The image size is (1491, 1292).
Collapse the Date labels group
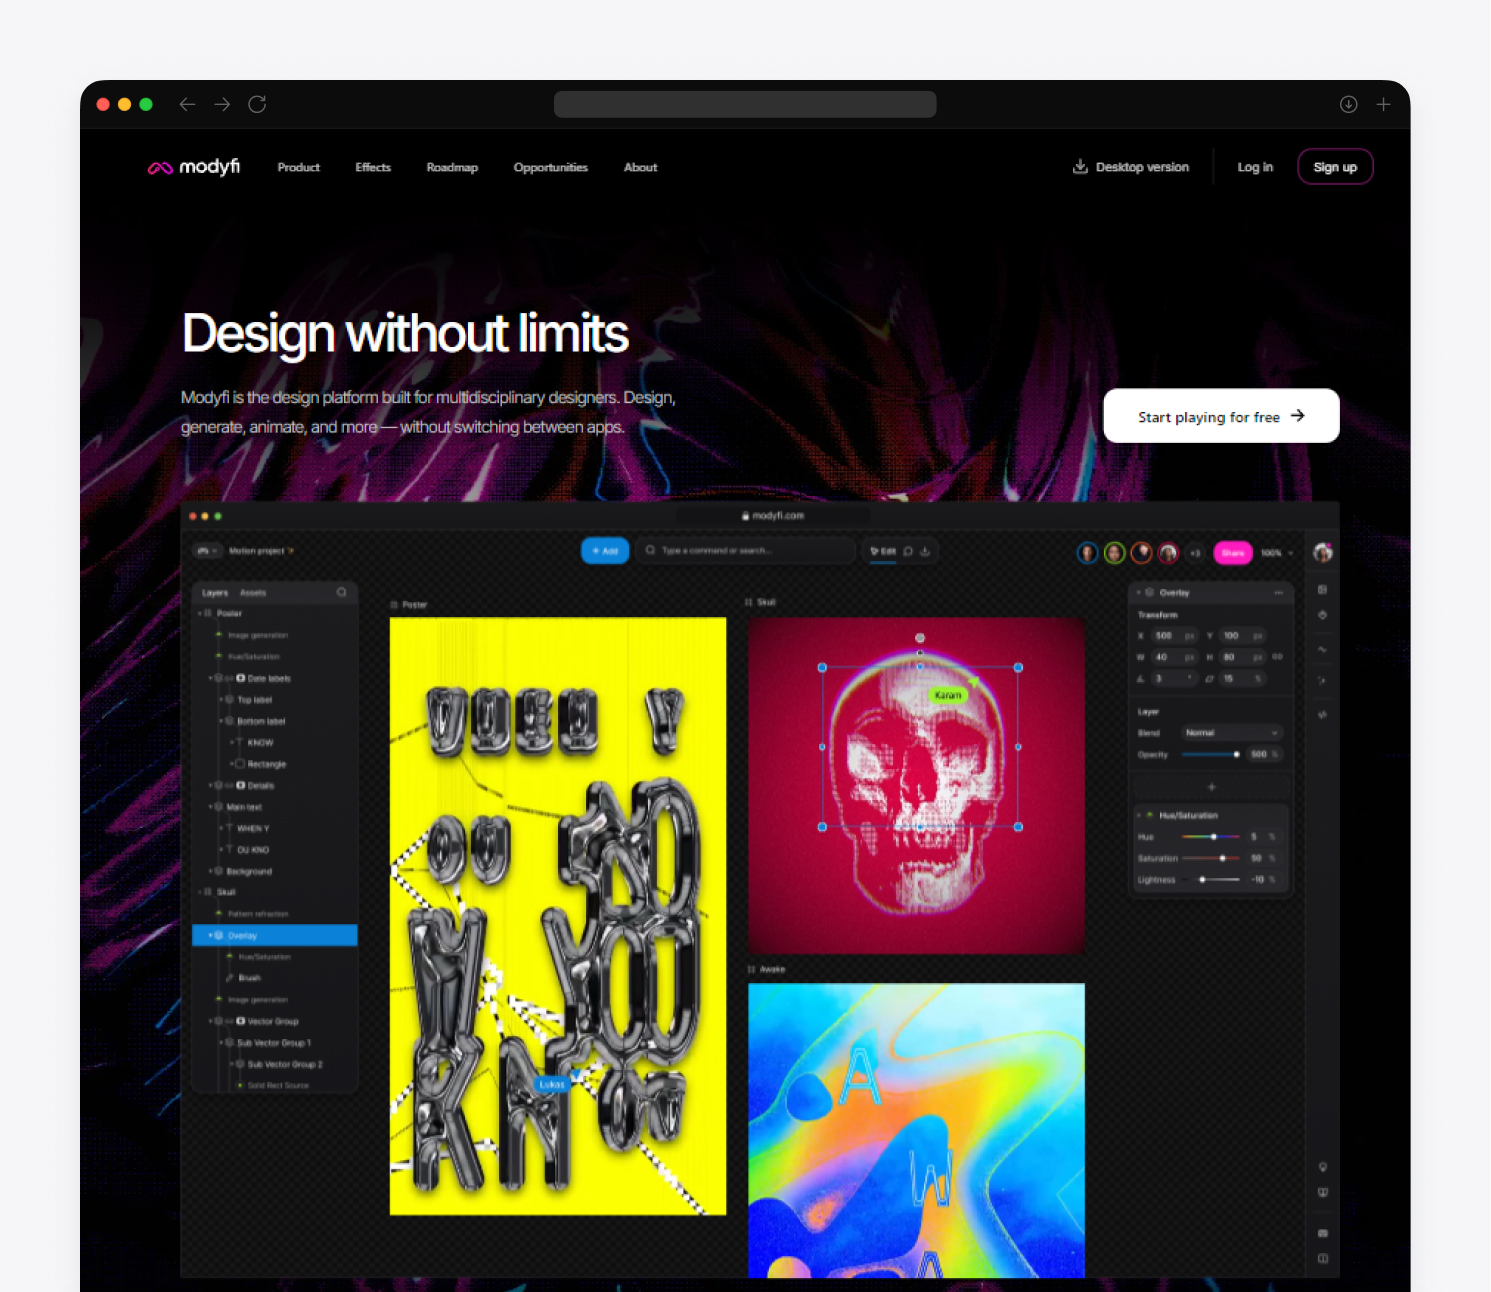point(210,678)
